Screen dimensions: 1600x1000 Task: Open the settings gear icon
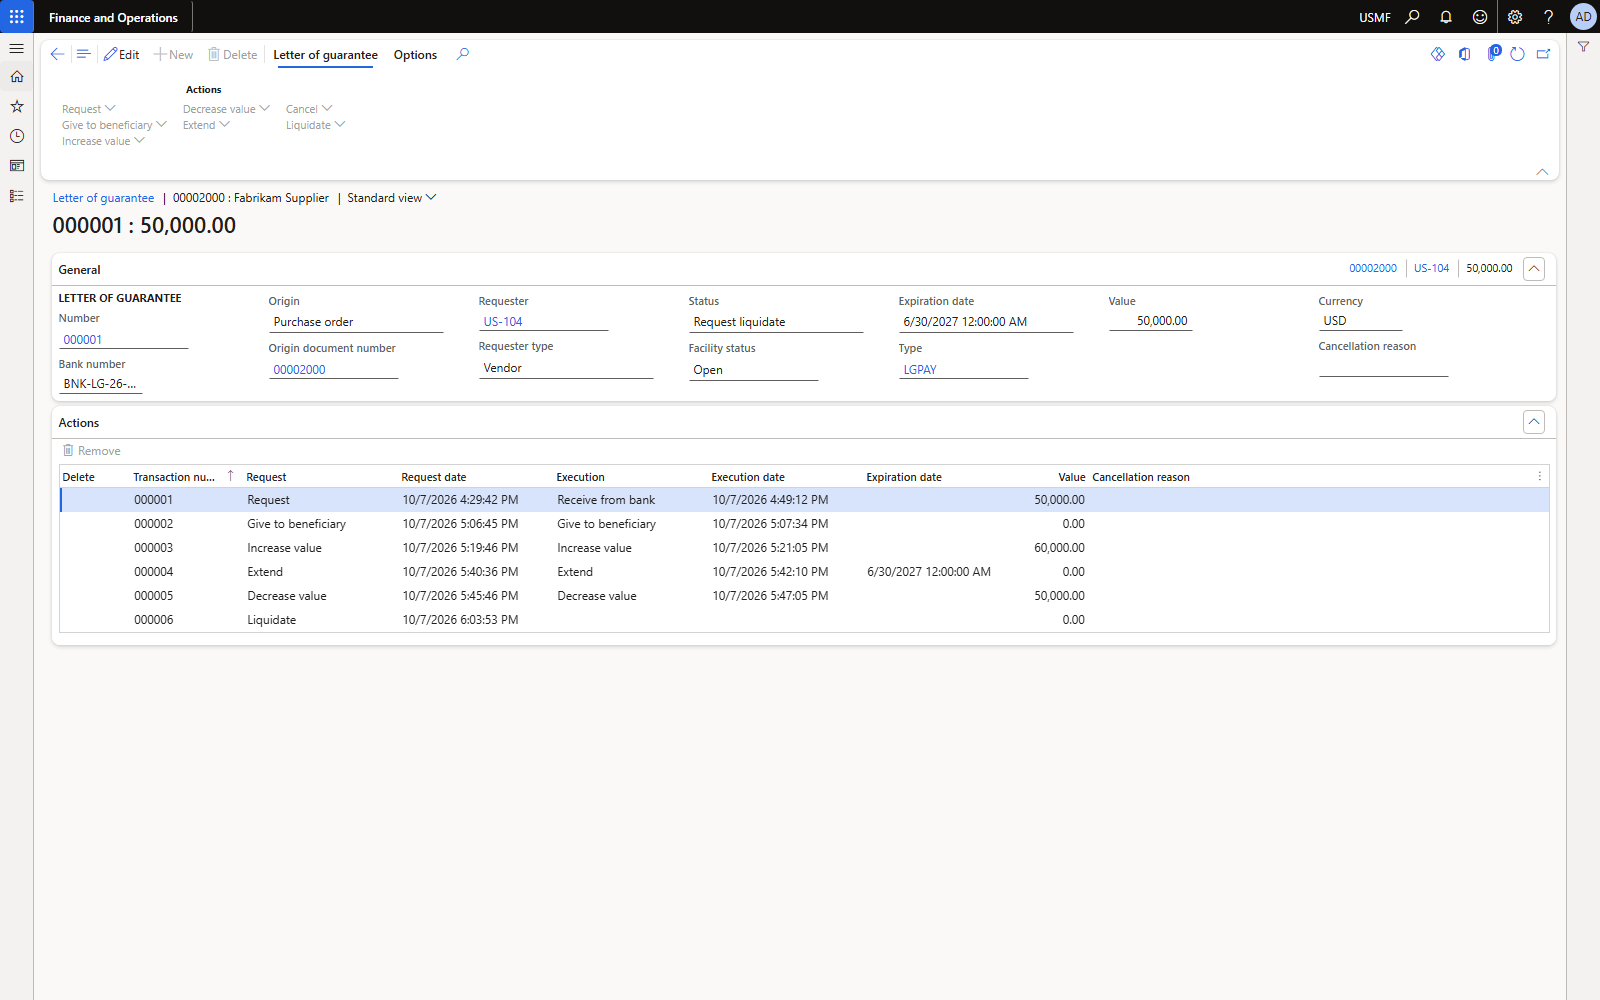pos(1515,17)
